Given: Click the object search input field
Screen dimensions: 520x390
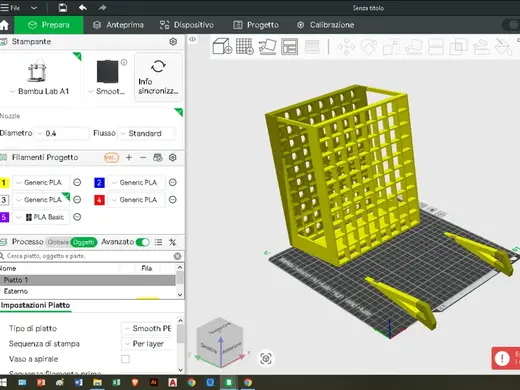Looking at the screenshot, I should pyautogui.click(x=88, y=256).
